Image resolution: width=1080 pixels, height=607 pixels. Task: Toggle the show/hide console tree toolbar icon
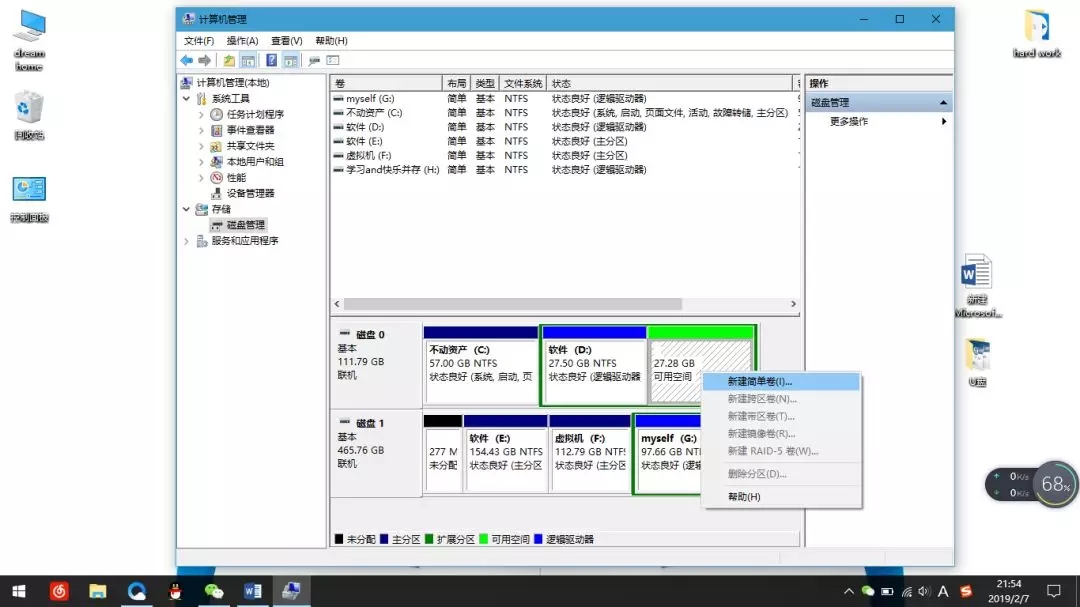coord(246,60)
